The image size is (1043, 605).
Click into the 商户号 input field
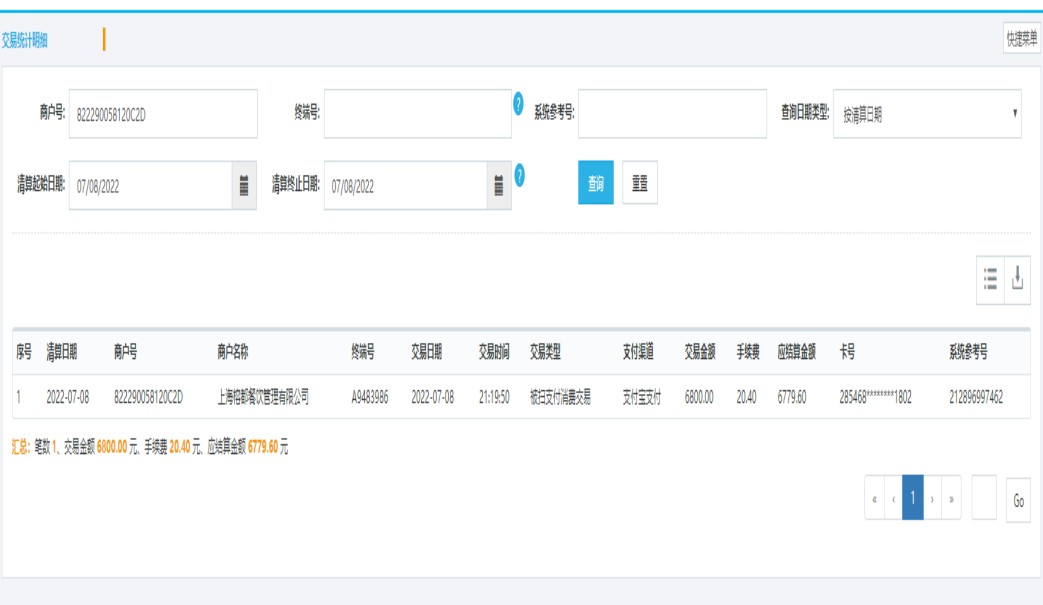[163, 115]
